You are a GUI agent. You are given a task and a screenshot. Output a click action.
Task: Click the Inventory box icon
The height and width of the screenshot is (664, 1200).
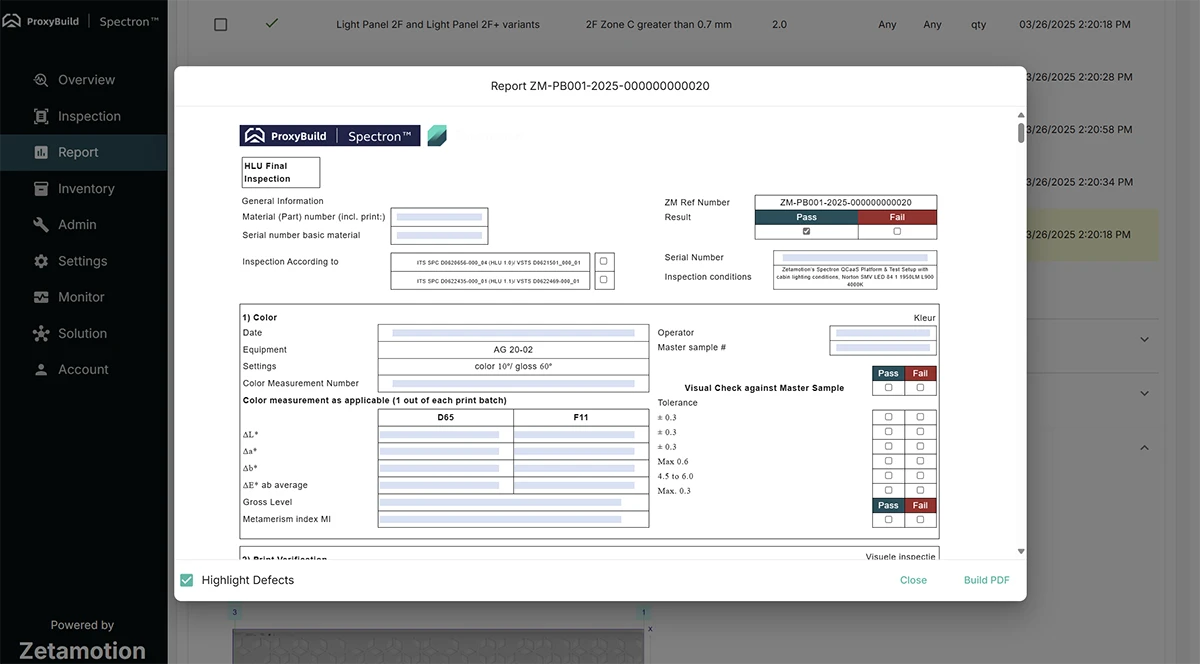(41, 189)
